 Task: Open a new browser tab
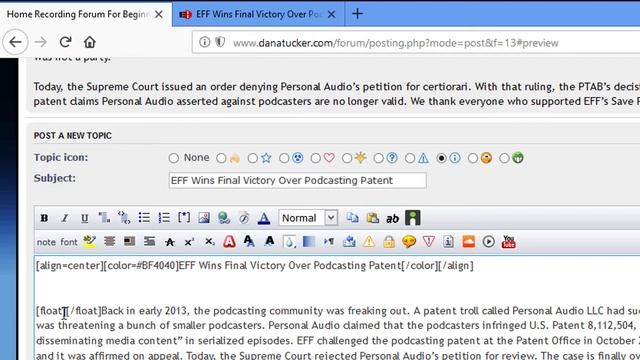[x=357, y=14]
